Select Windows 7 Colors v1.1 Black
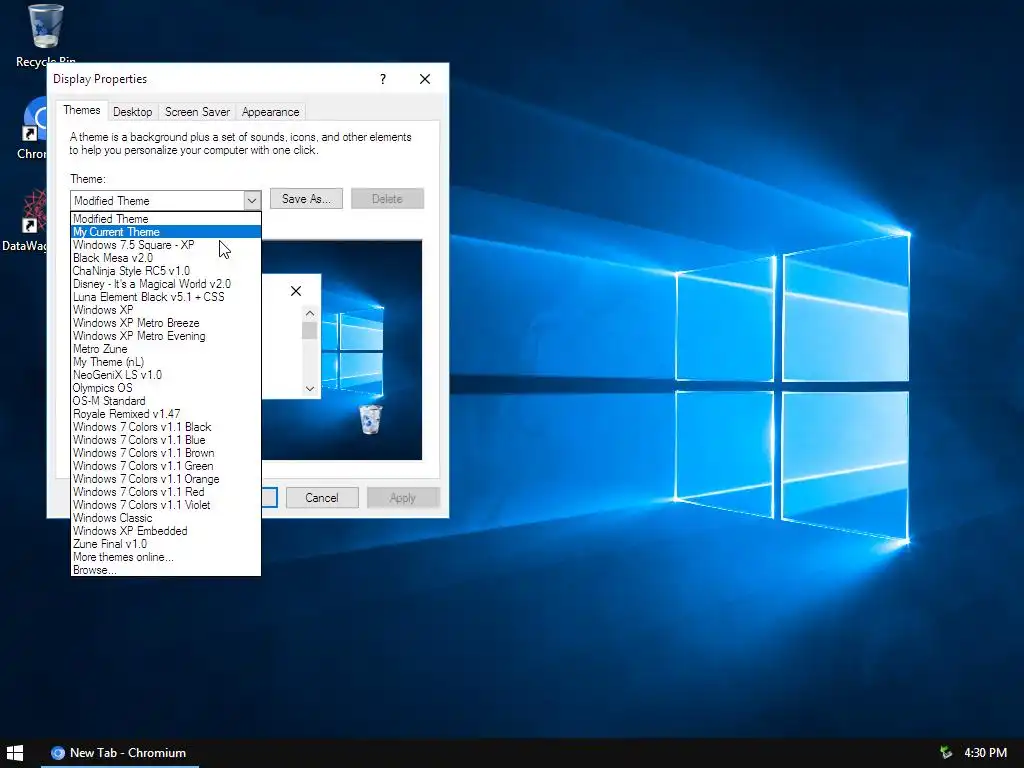Screen dimensions: 1024x768 (x=166, y=427)
